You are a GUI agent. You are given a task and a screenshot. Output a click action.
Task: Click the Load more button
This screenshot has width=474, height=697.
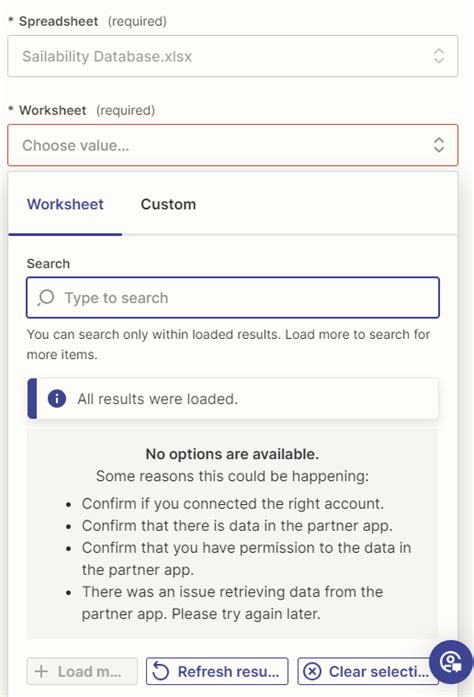82,671
